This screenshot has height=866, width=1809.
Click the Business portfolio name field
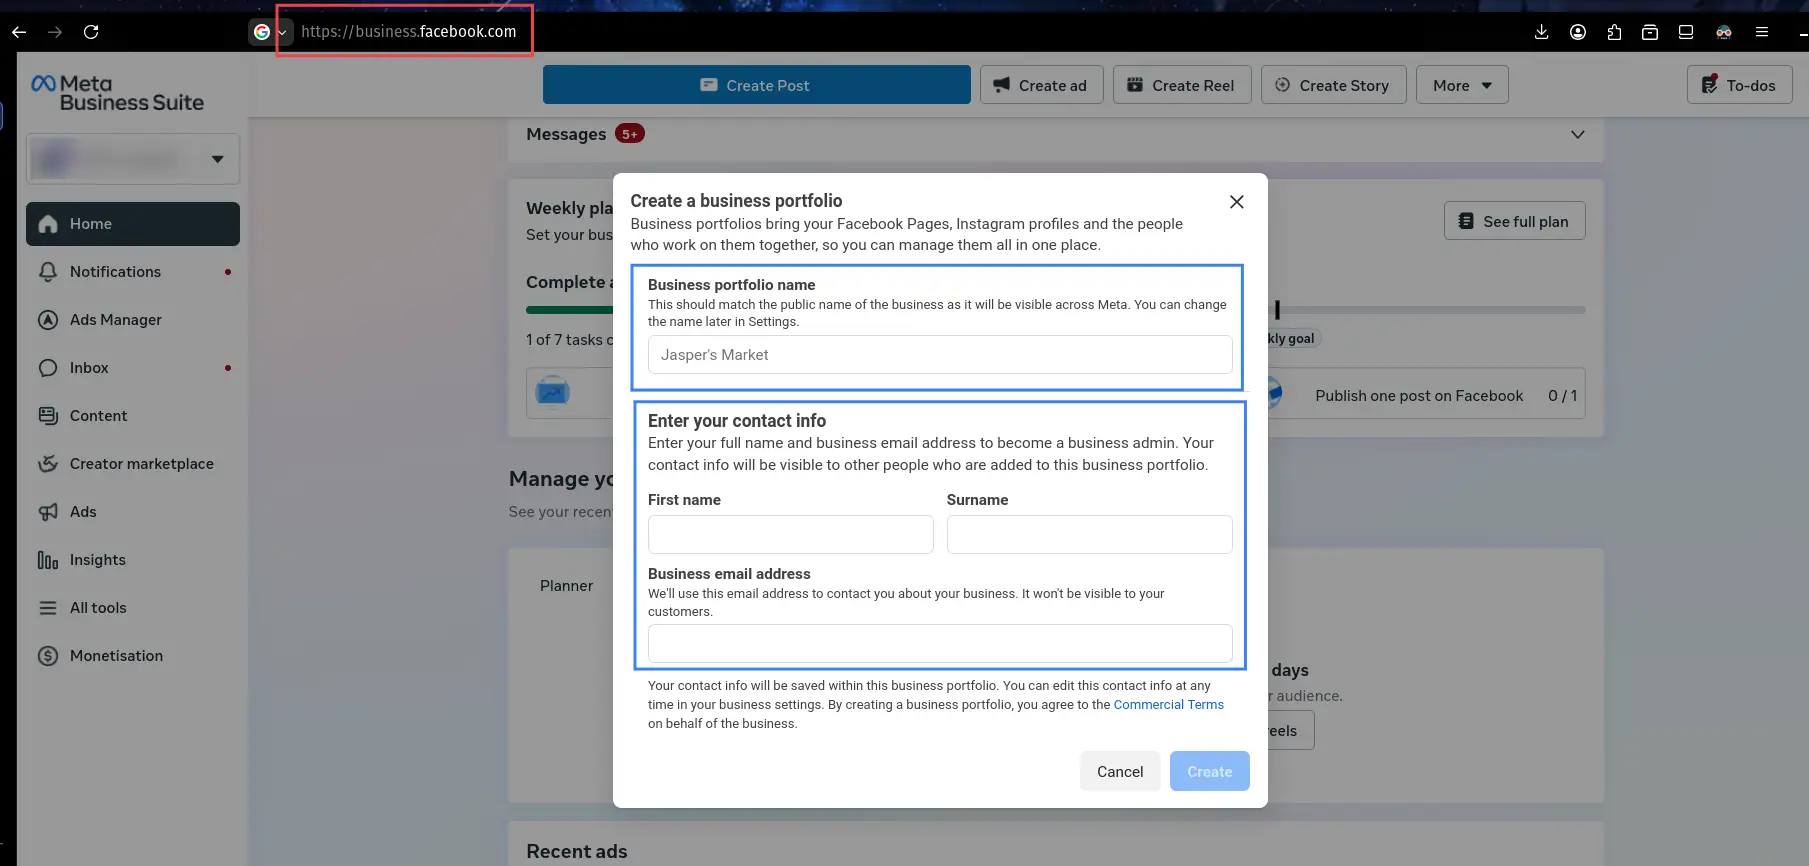coord(940,355)
